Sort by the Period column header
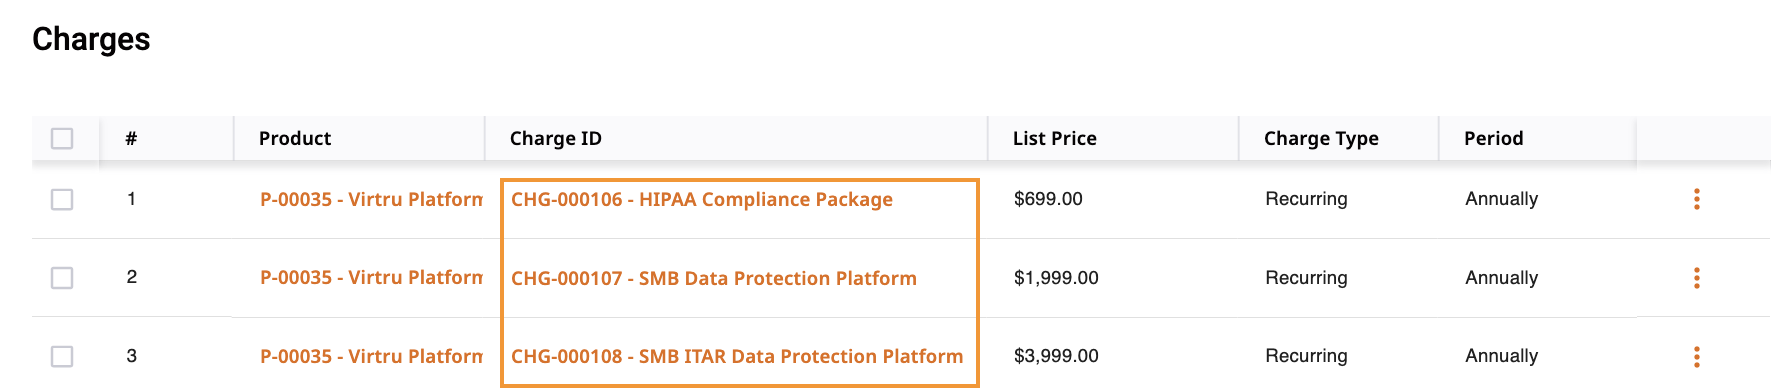Screen dimensions: 1790x392 1494,138
